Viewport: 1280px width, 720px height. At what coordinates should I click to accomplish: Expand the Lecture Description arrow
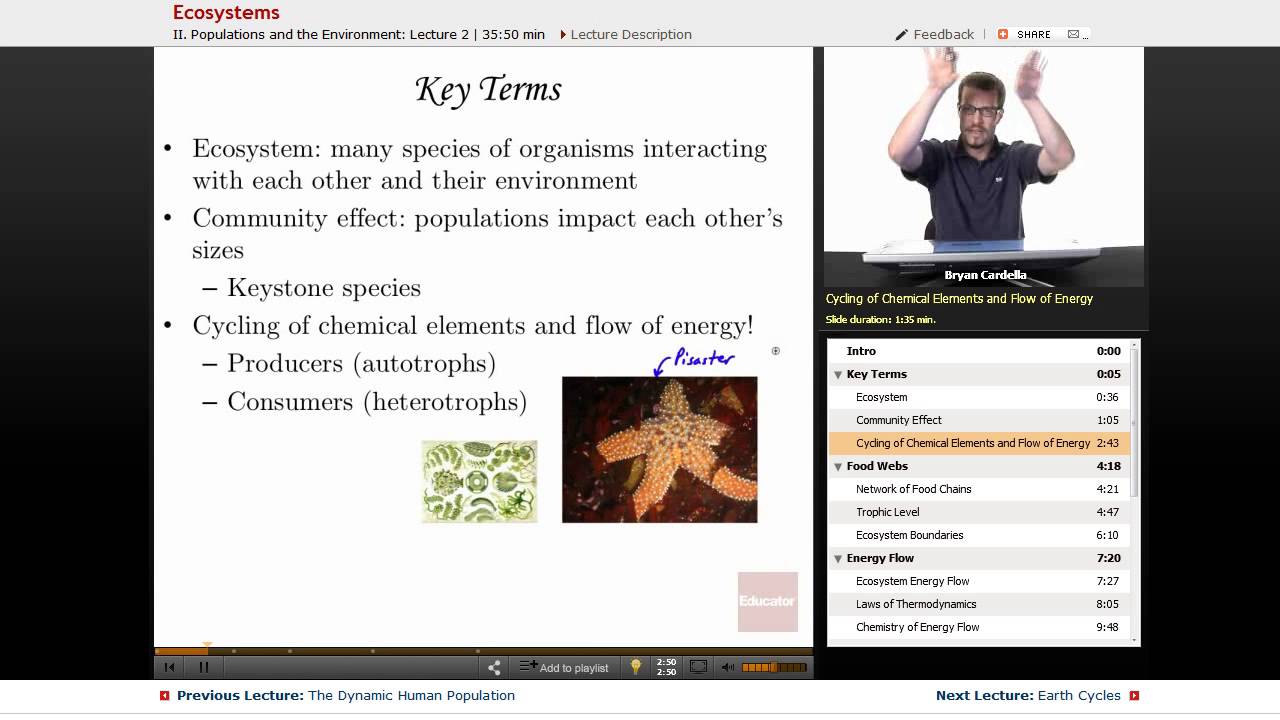coord(563,34)
